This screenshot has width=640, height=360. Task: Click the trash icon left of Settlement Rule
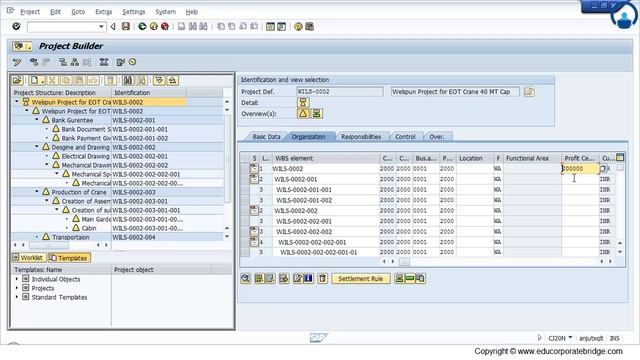coord(322,278)
